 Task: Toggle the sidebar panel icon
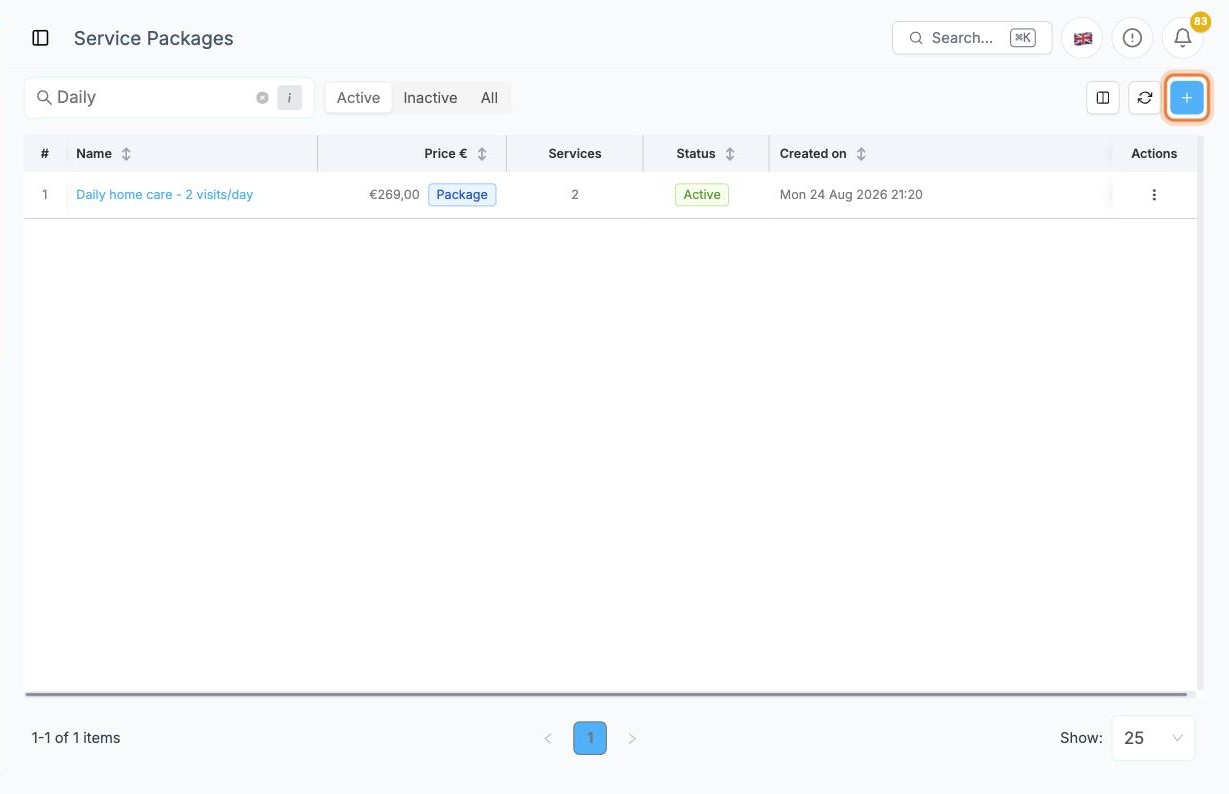tap(41, 38)
